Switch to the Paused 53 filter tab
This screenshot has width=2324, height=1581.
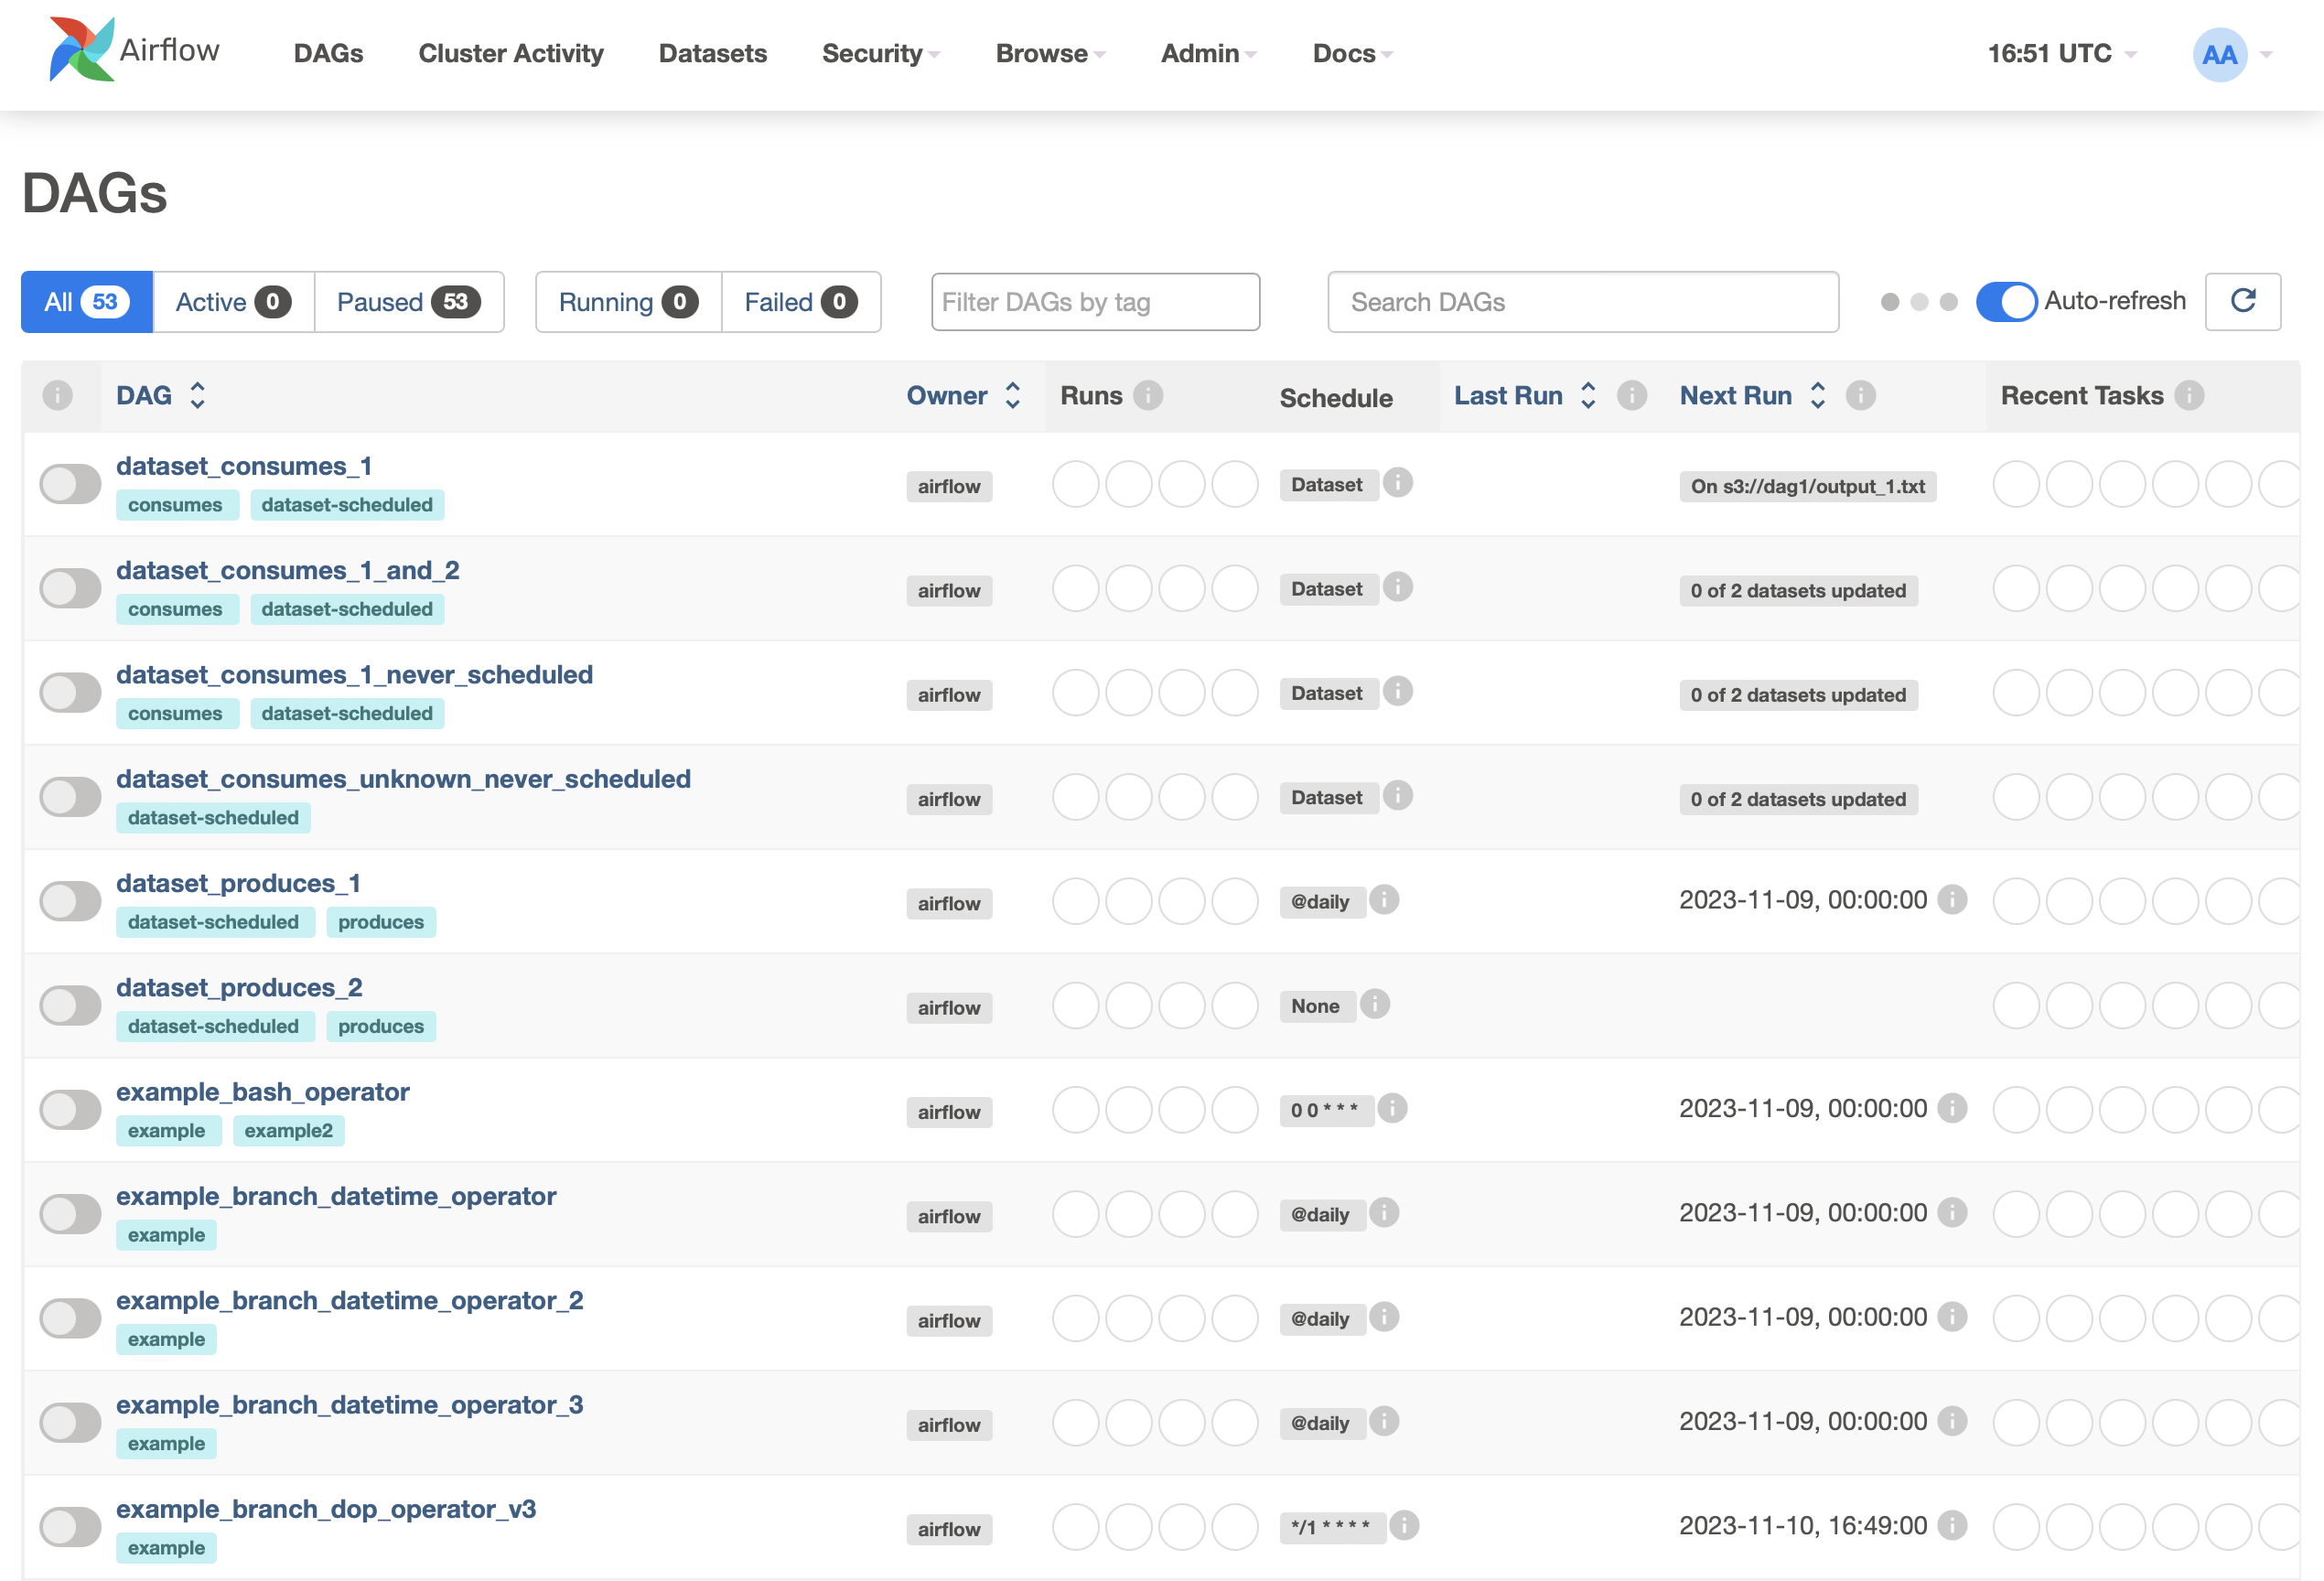pos(408,302)
